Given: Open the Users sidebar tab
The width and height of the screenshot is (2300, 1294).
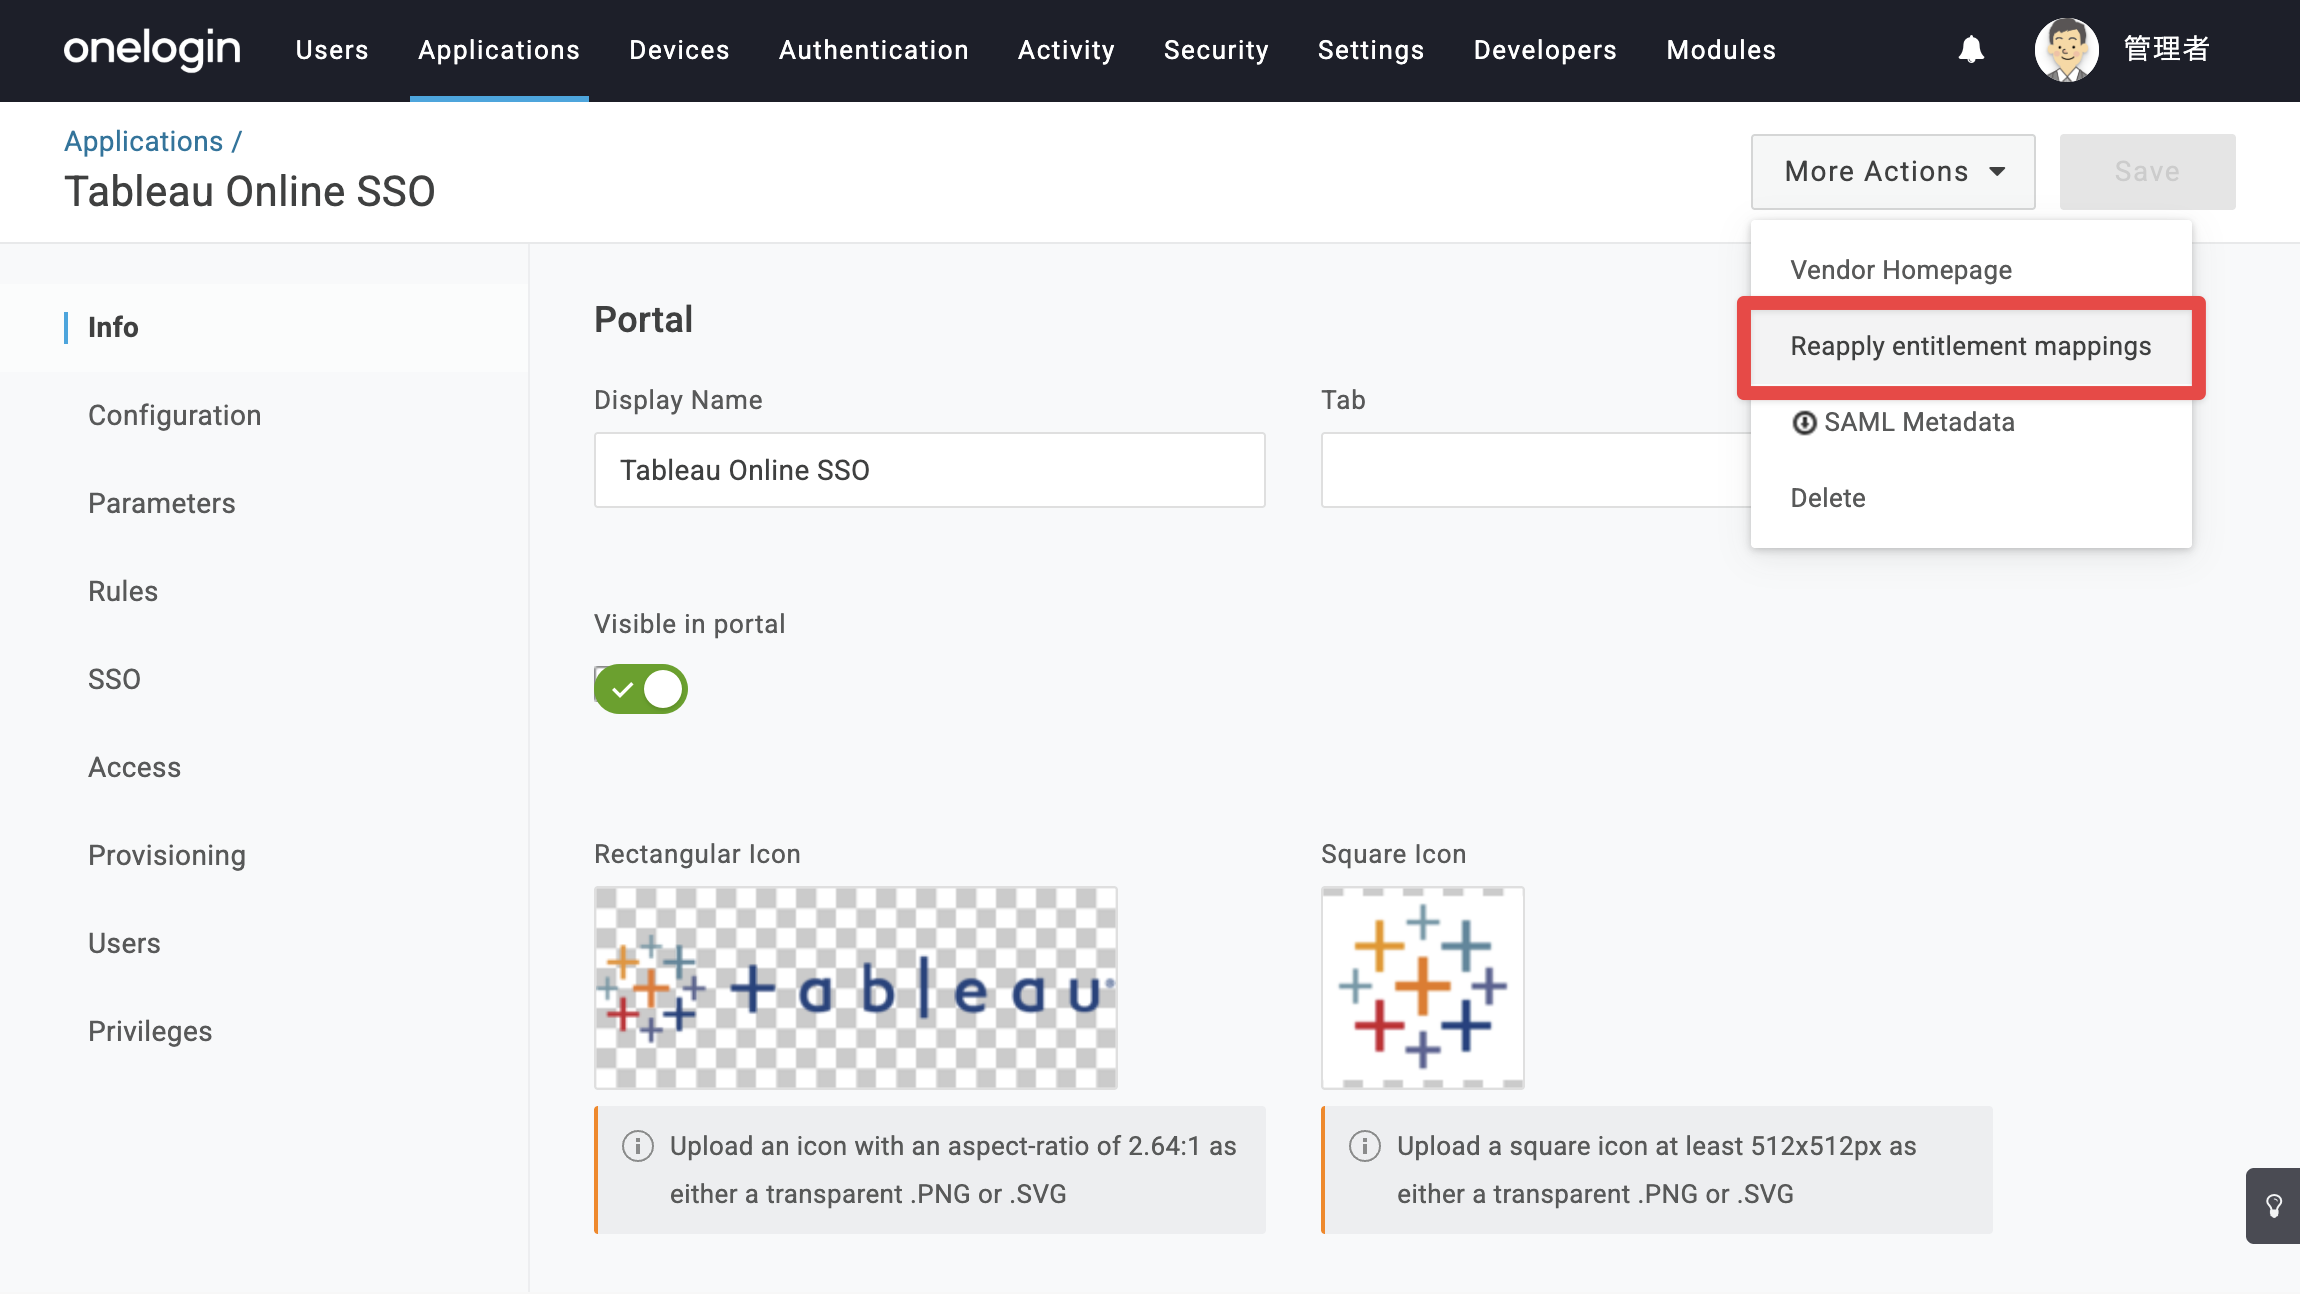Looking at the screenshot, I should [264, 943].
